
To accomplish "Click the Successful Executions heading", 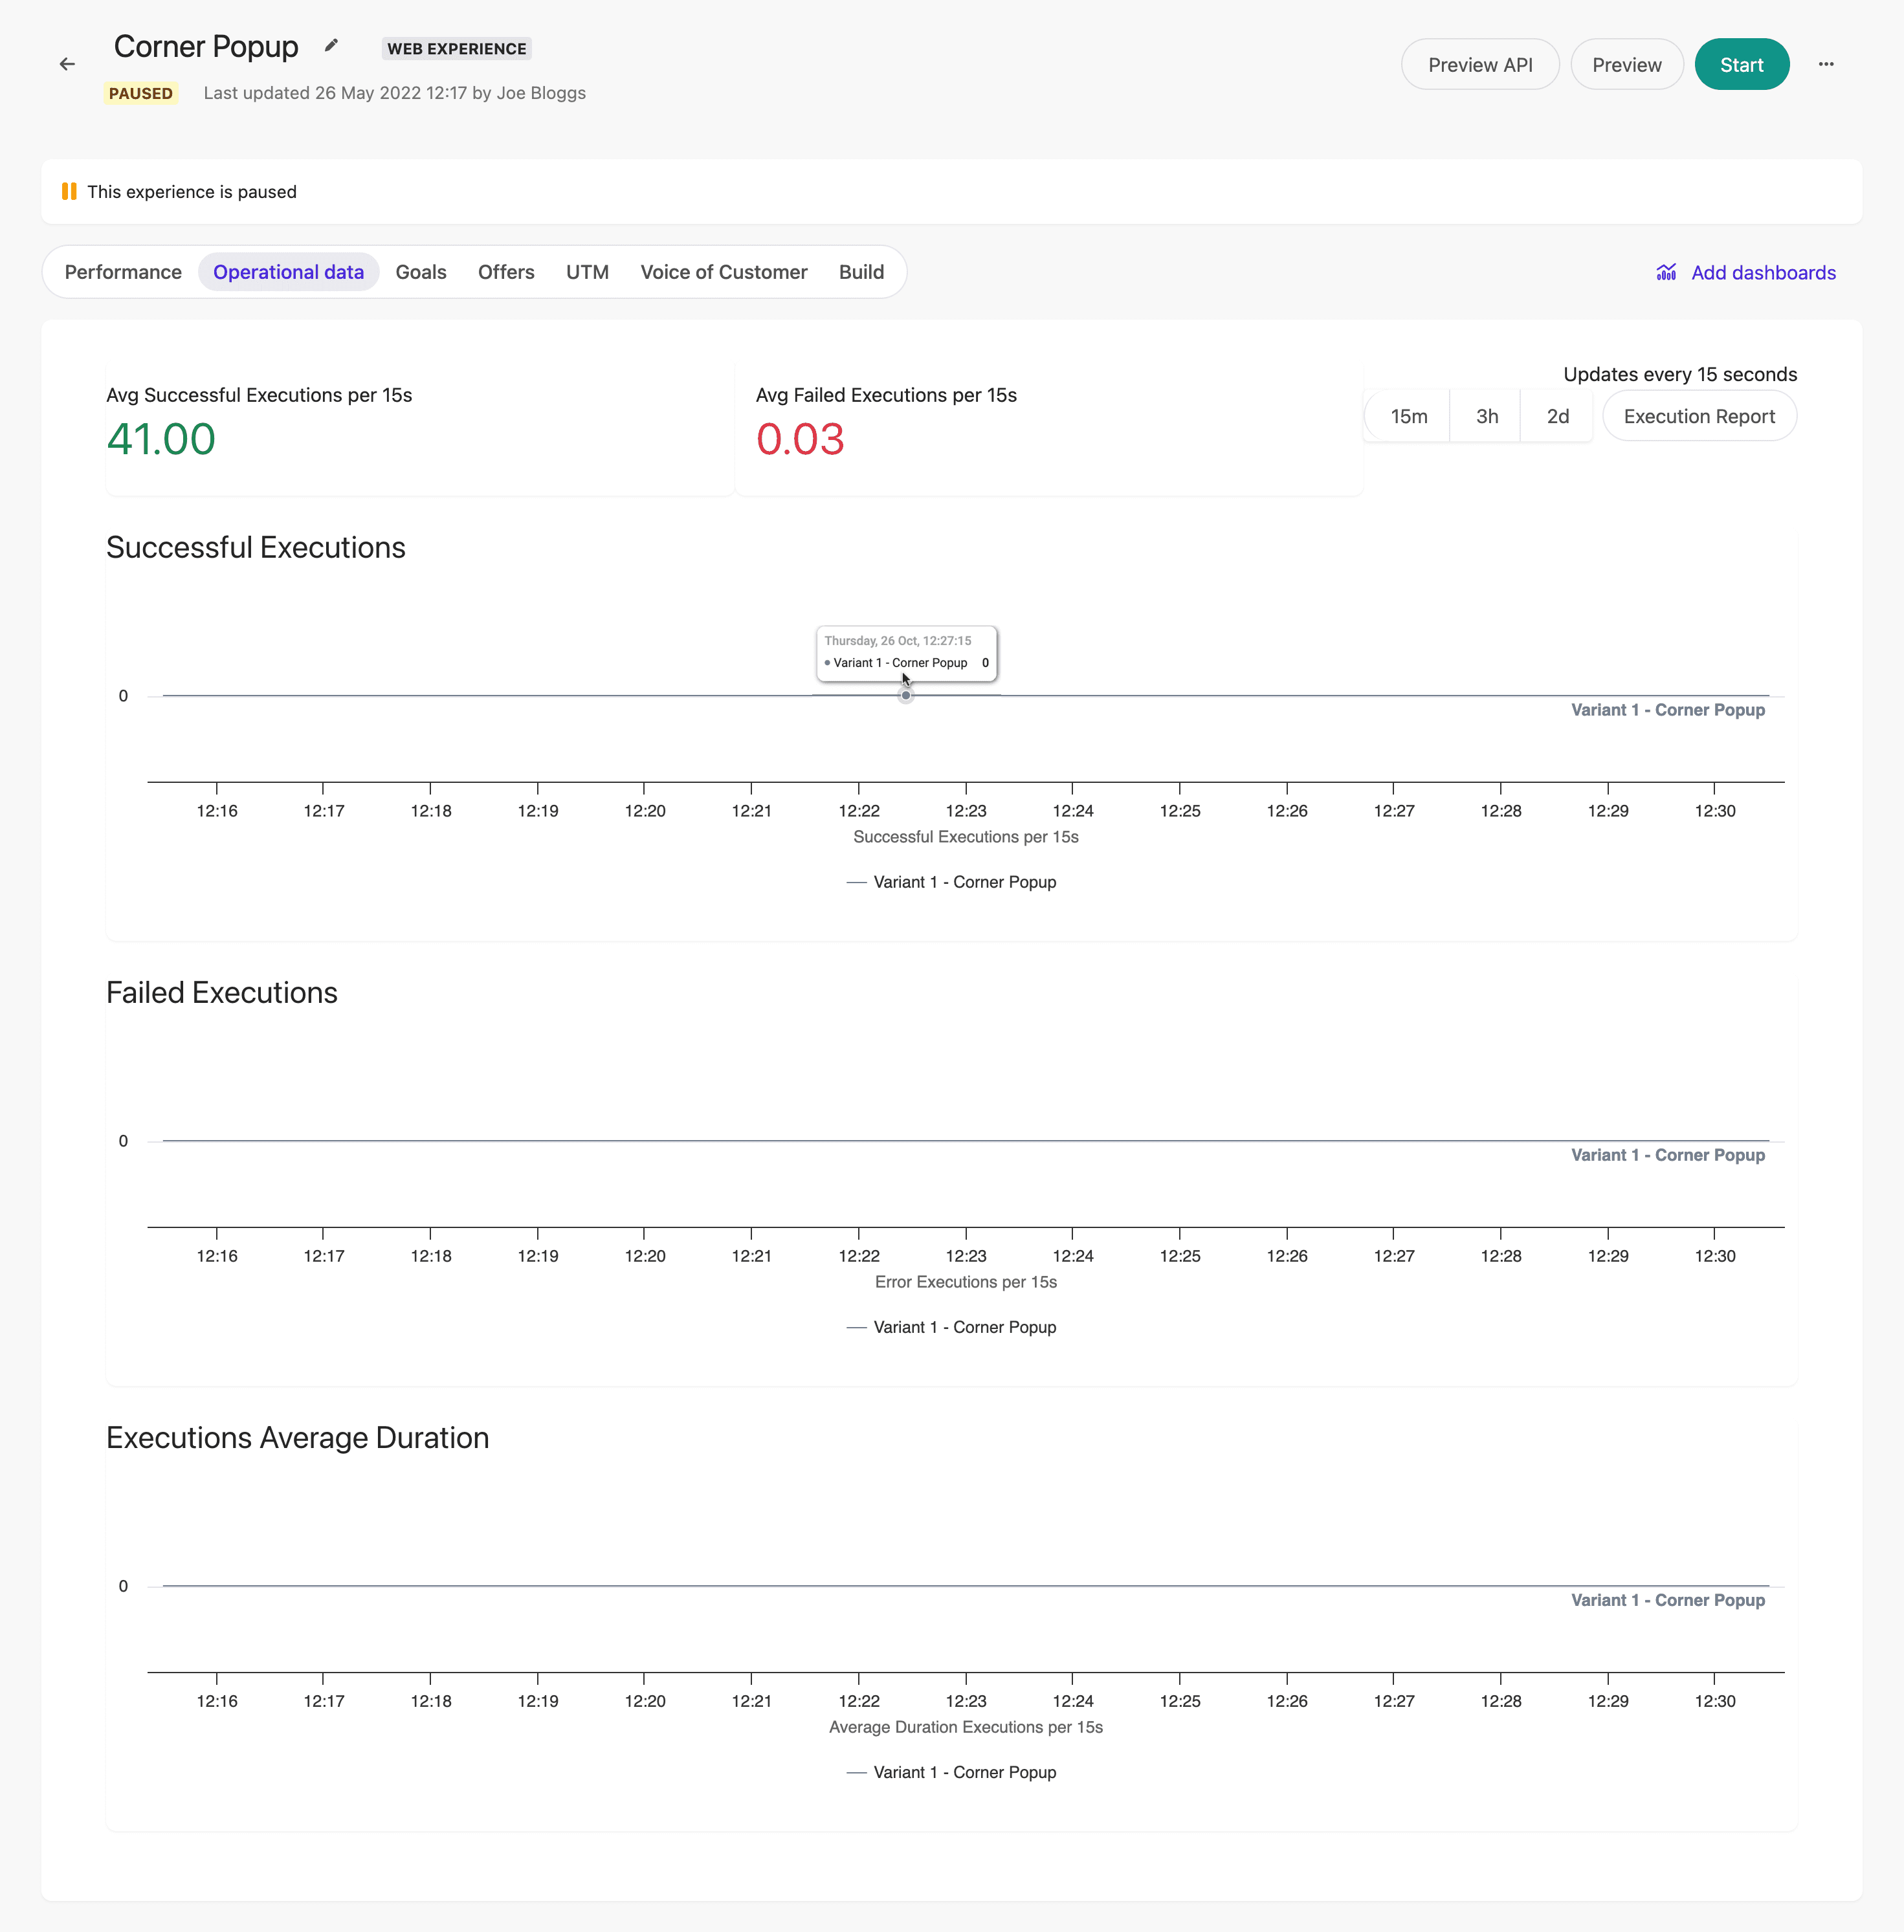I will pyautogui.click(x=256, y=547).
